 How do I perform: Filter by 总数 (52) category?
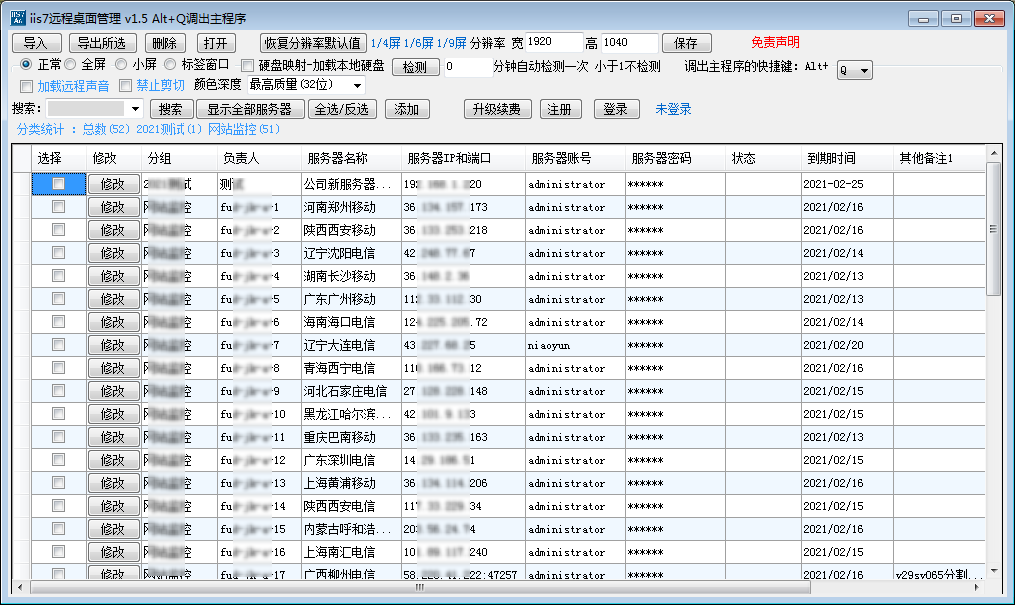point(106,129)
